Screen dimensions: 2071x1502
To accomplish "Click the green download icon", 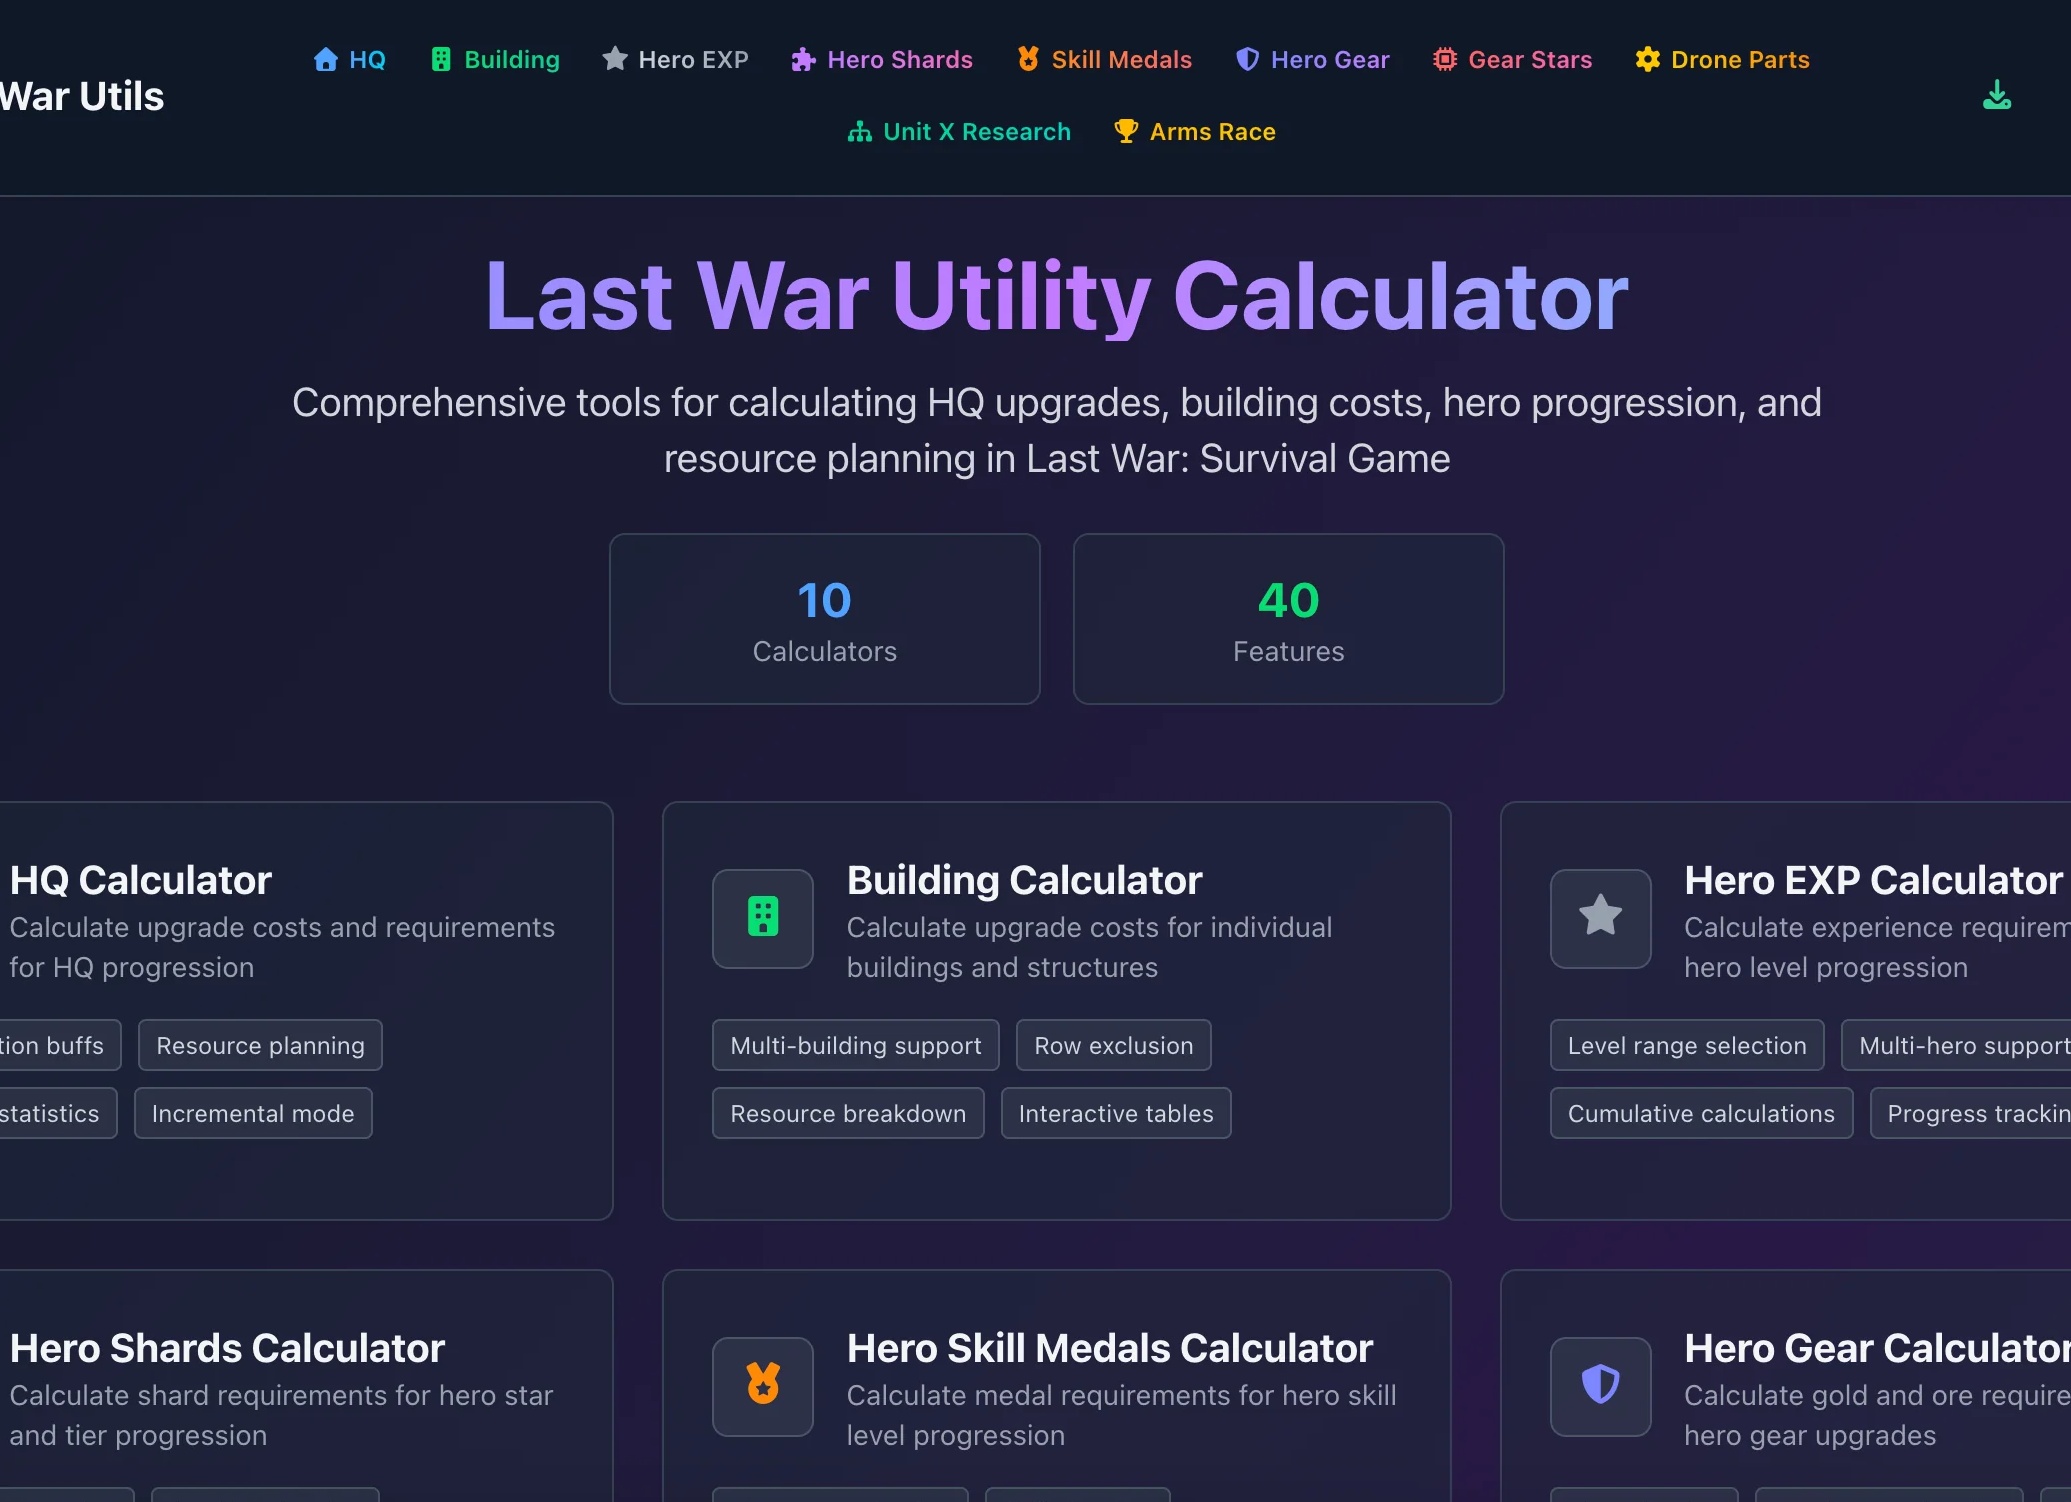I will click(1996, 95).
